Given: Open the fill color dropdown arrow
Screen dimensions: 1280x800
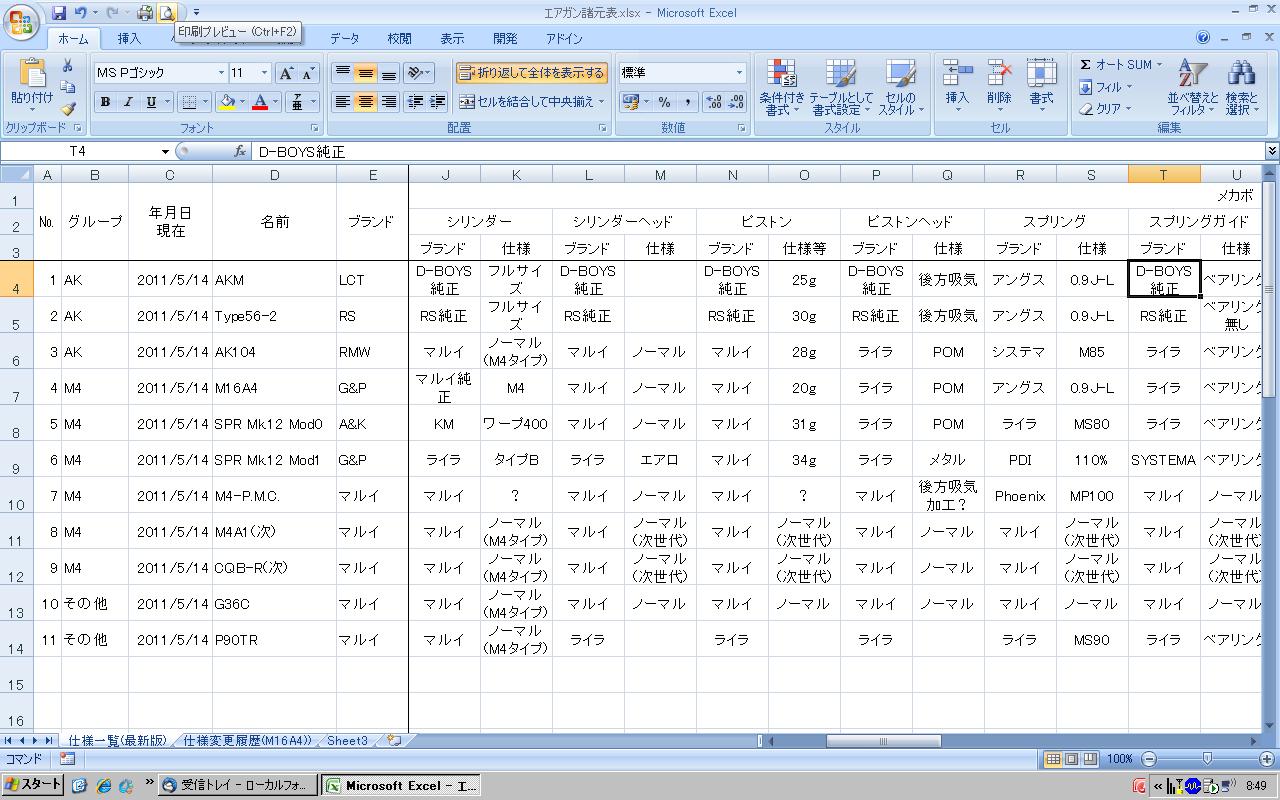Looking at the screenshot, I should tap(243, 102).
